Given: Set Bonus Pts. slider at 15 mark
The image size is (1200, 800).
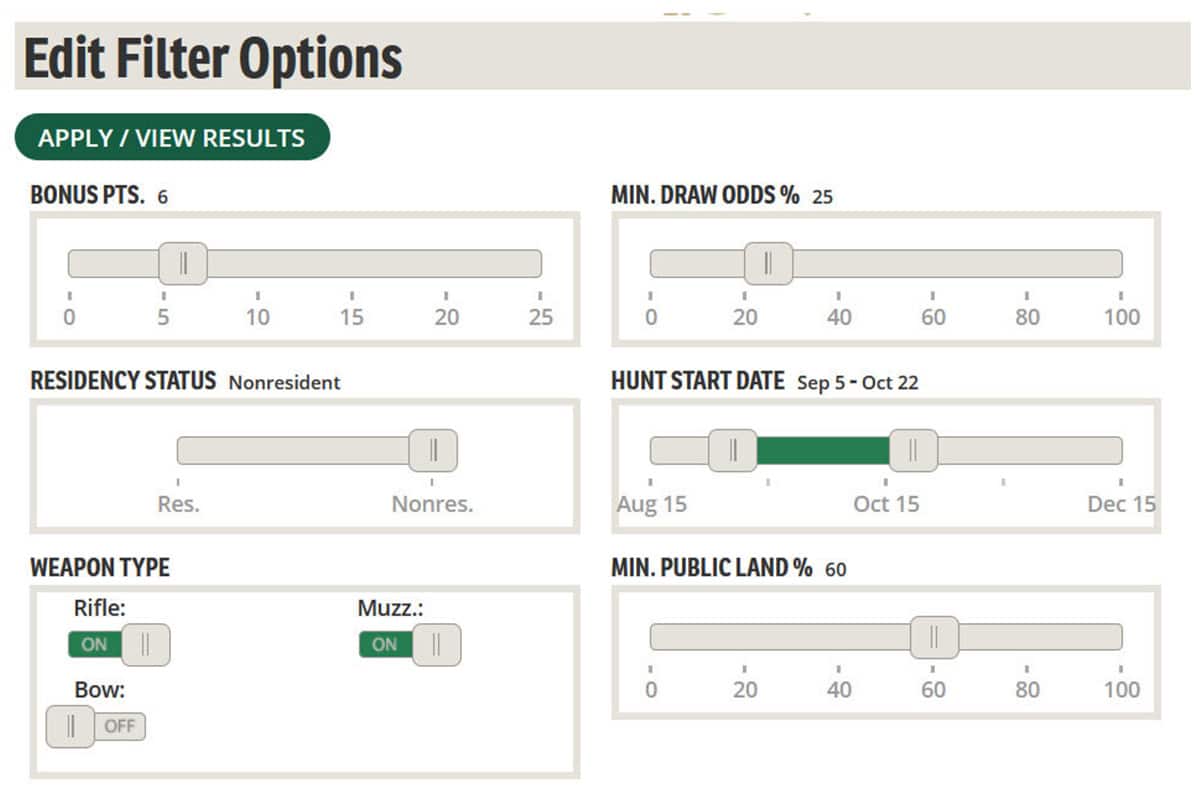Looking at the screenshot, I should click(352, 264).
